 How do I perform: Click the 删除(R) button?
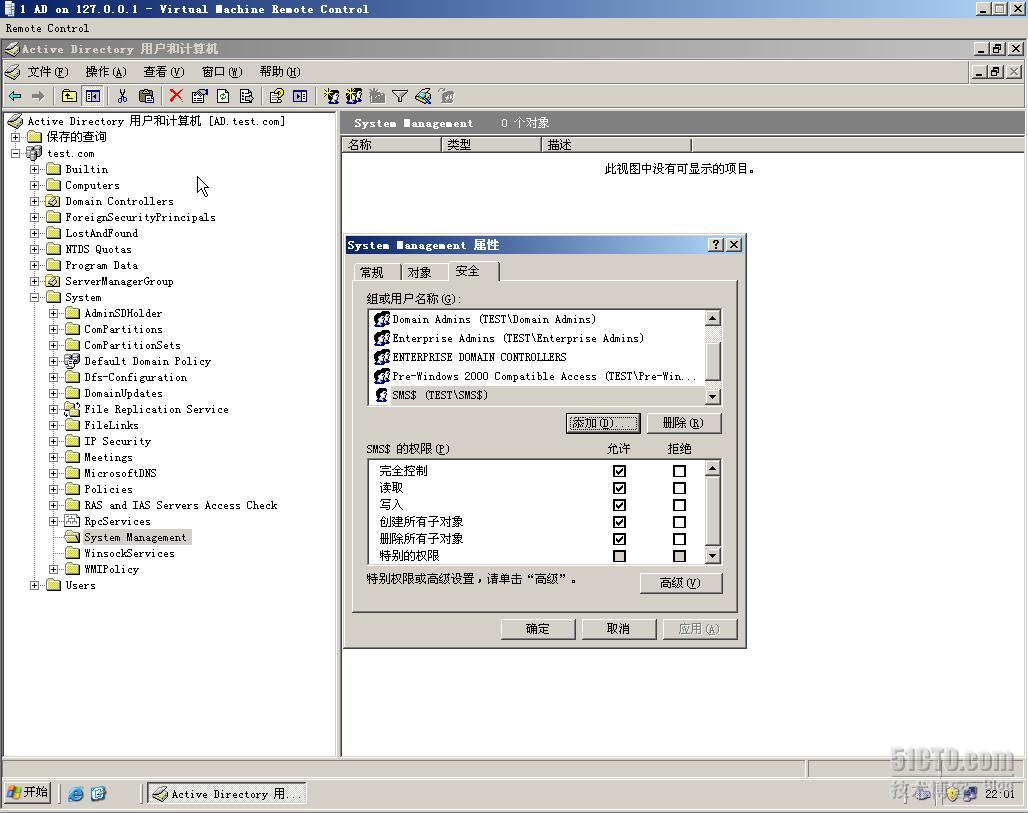click(x=683, y=423)
